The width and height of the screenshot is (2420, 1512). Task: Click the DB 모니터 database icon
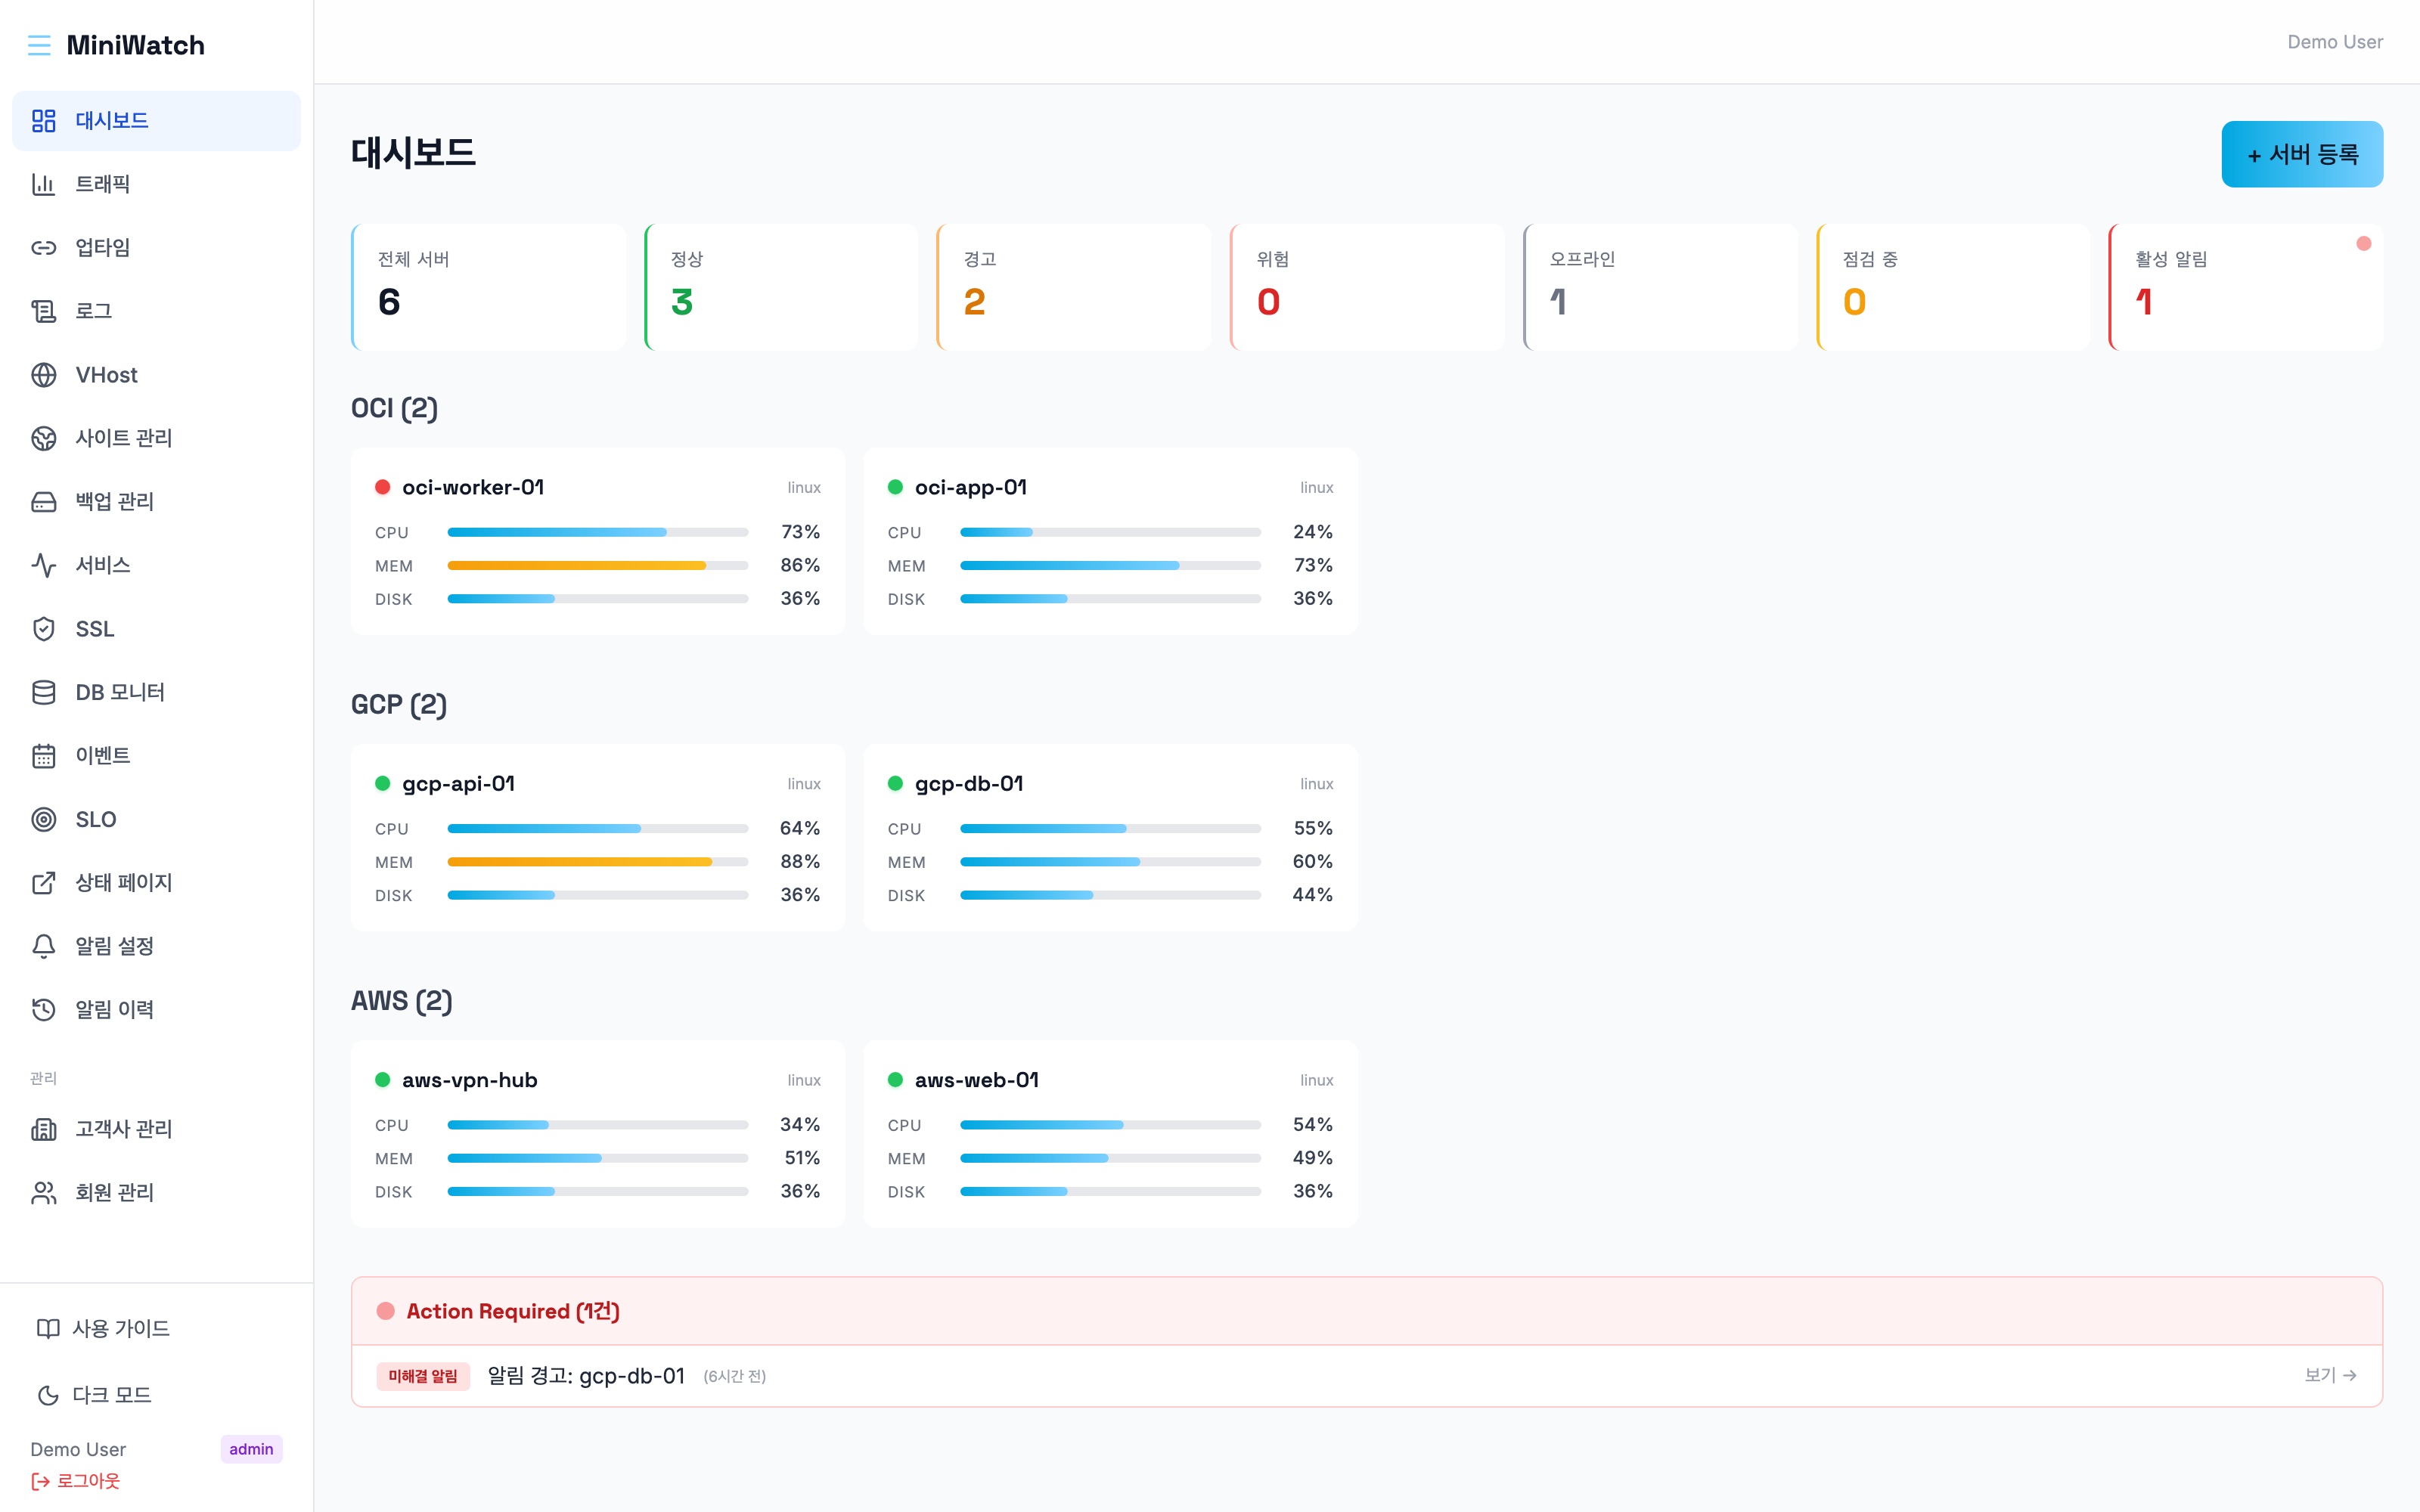44,692
